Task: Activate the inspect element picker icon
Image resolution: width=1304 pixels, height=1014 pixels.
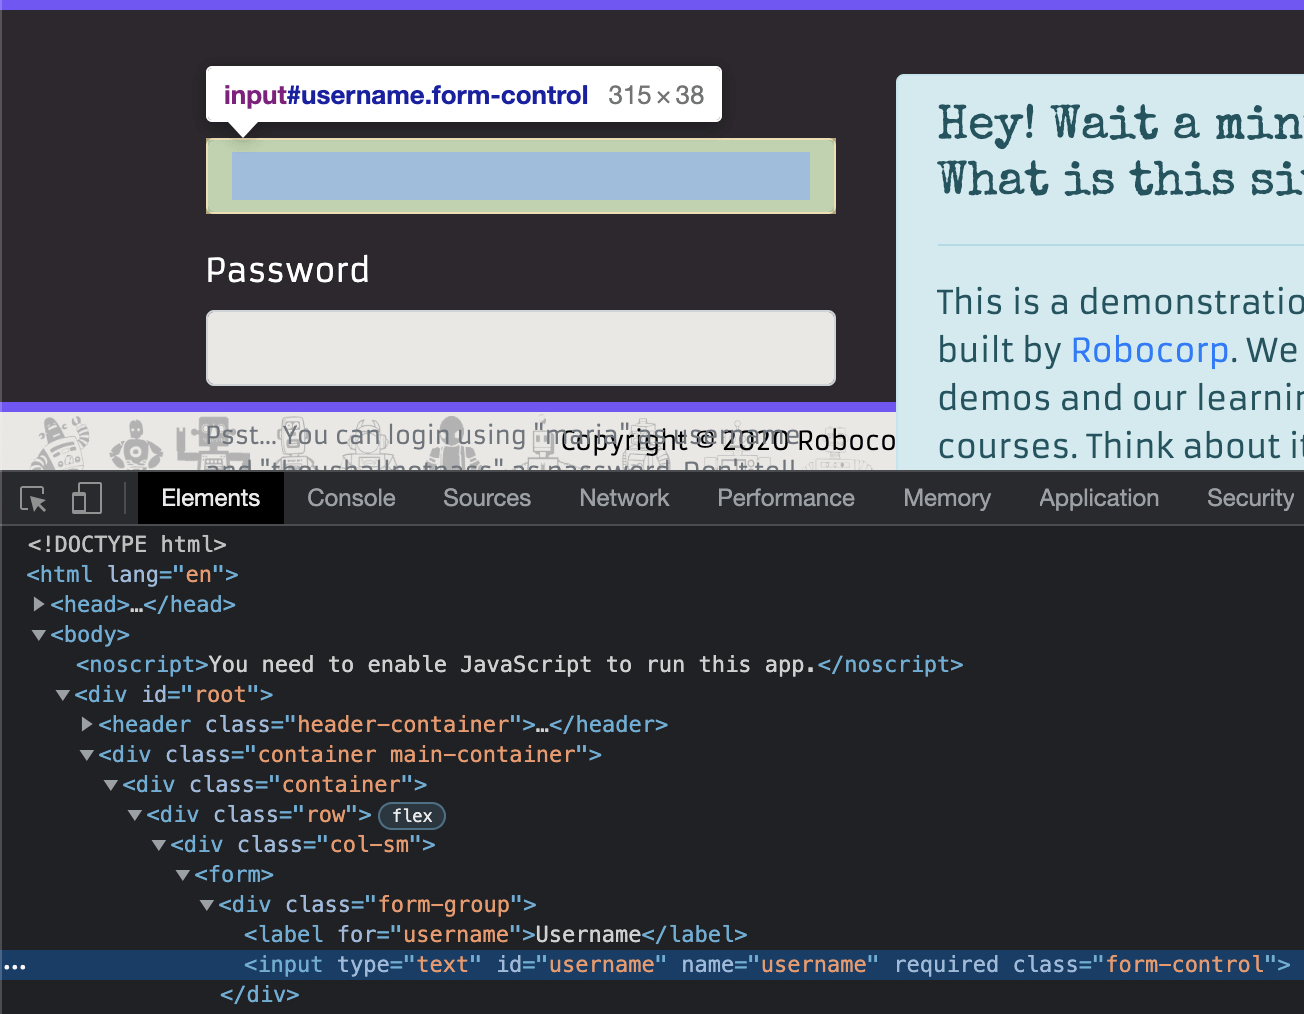Action: click(x=33, y=498)
